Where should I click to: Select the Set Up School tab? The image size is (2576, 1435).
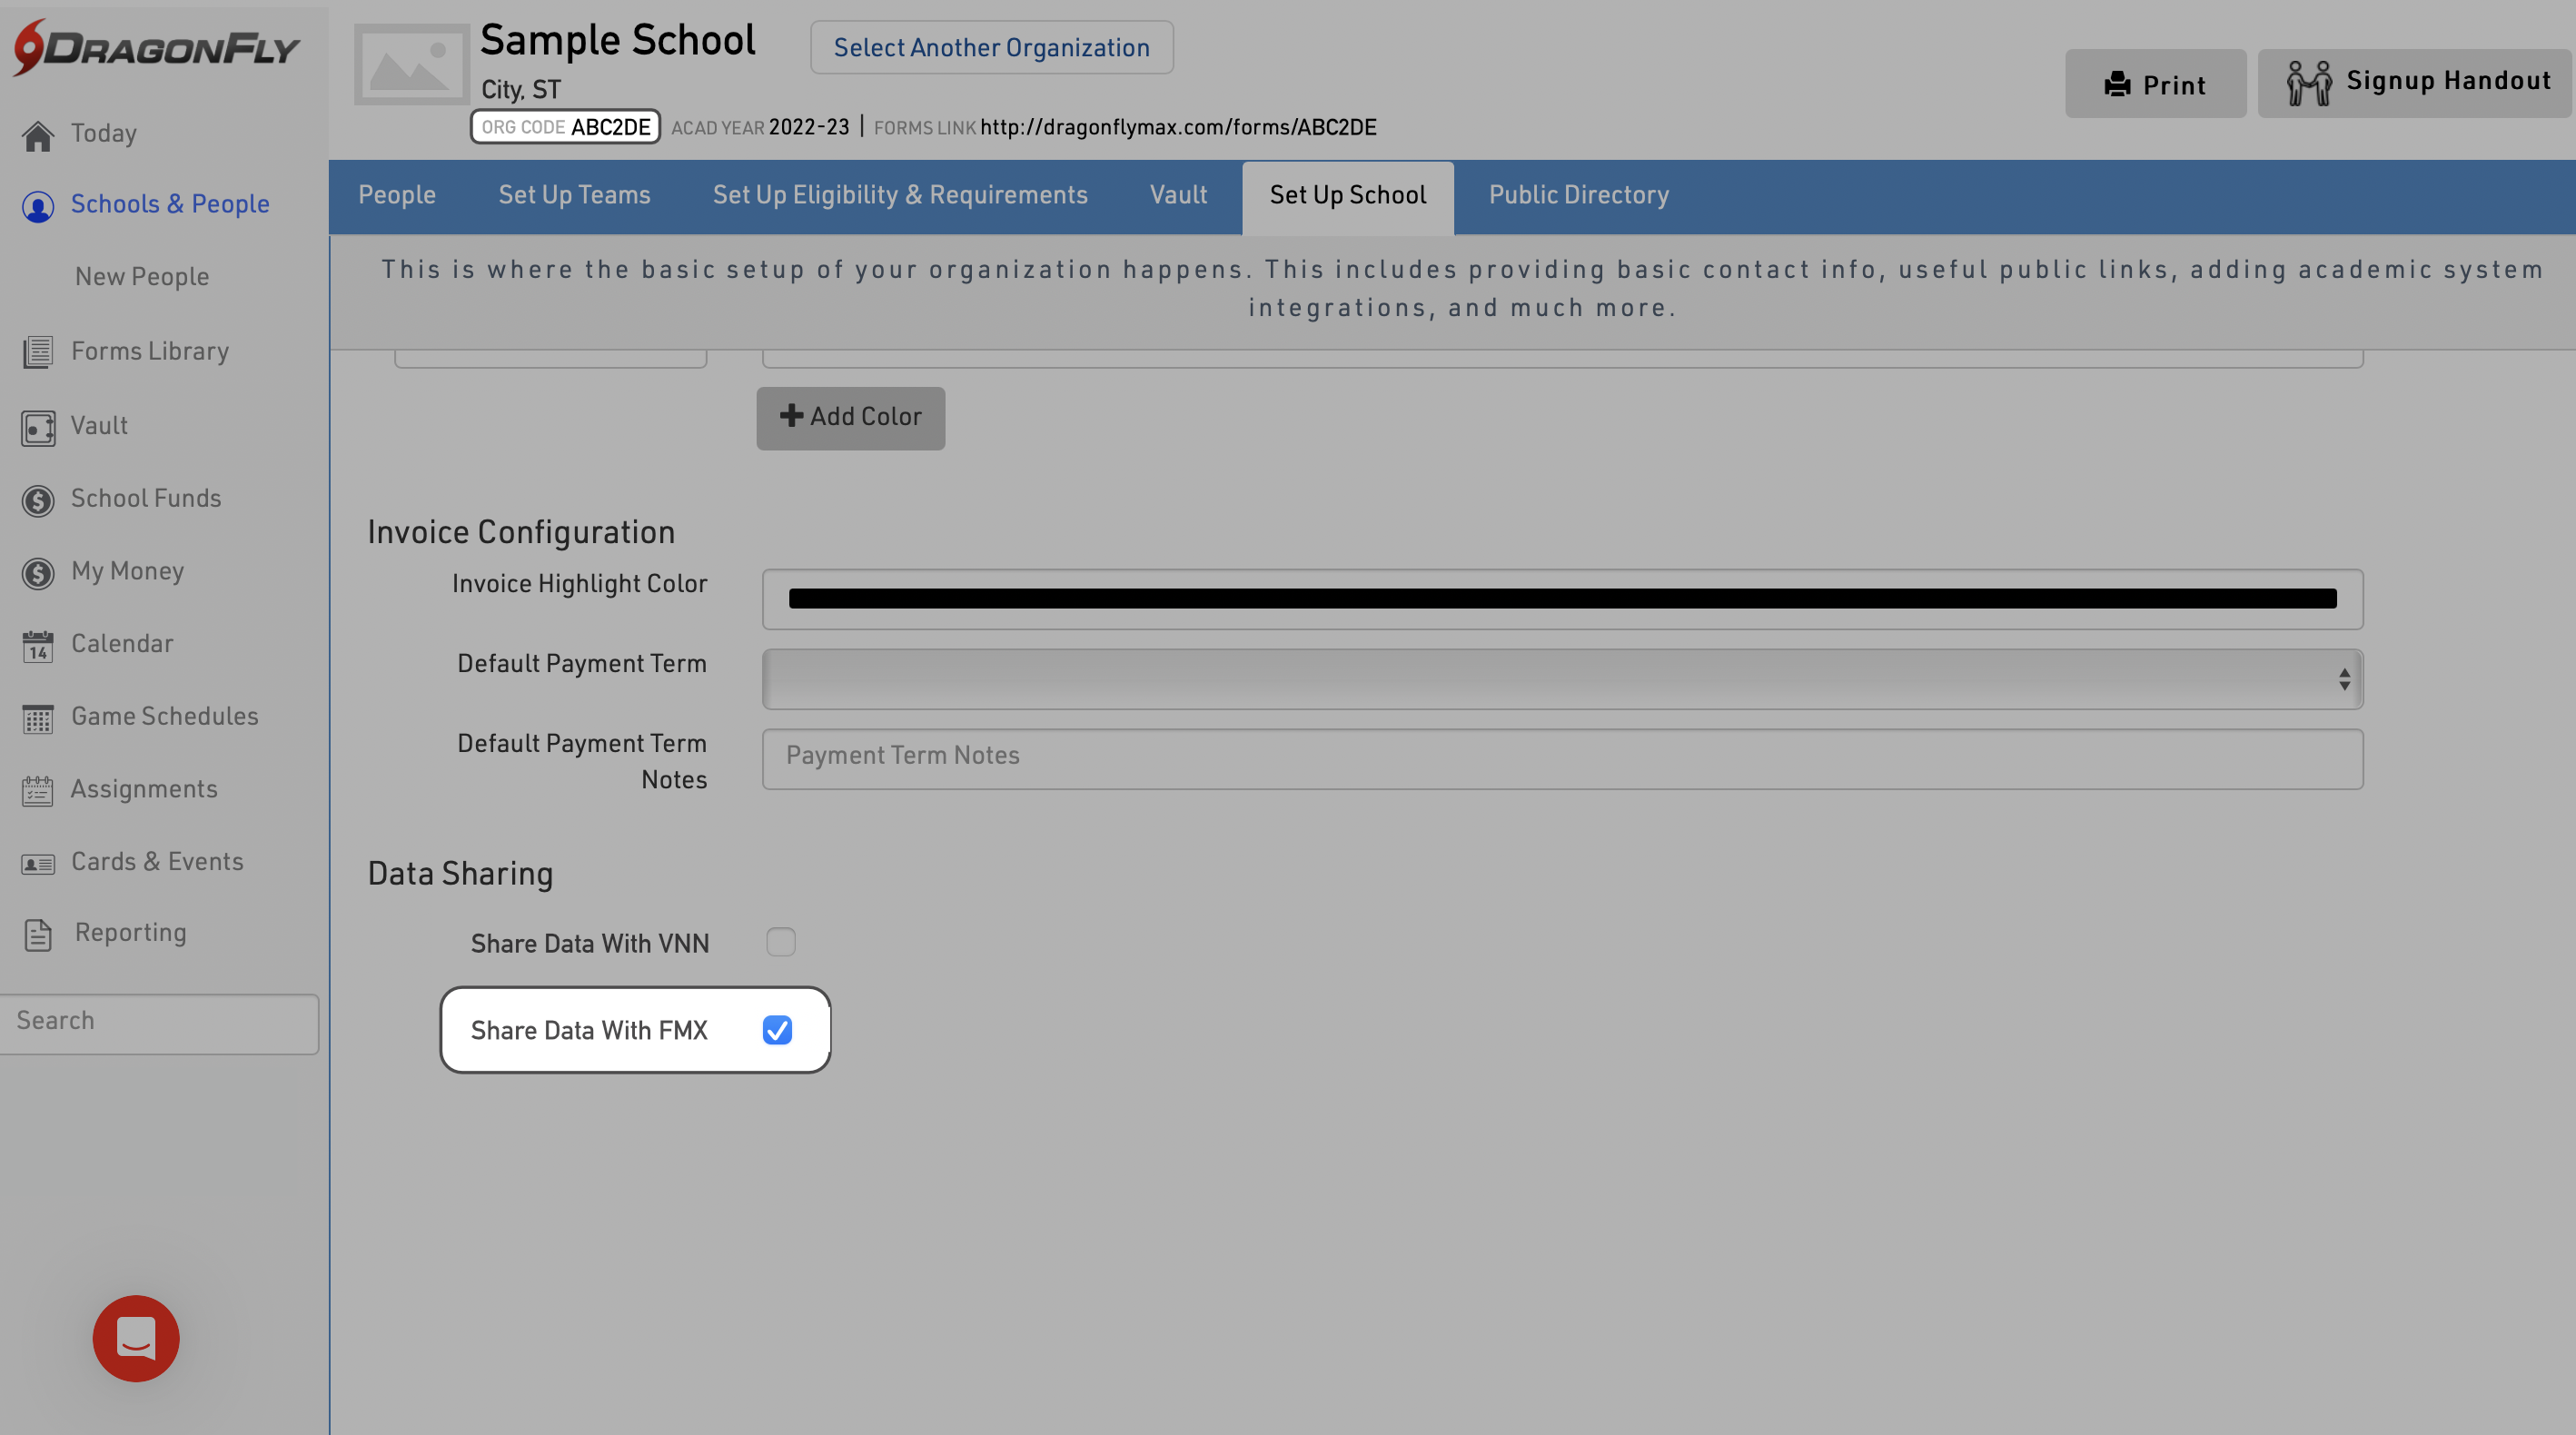click(x=1347, y=197)
